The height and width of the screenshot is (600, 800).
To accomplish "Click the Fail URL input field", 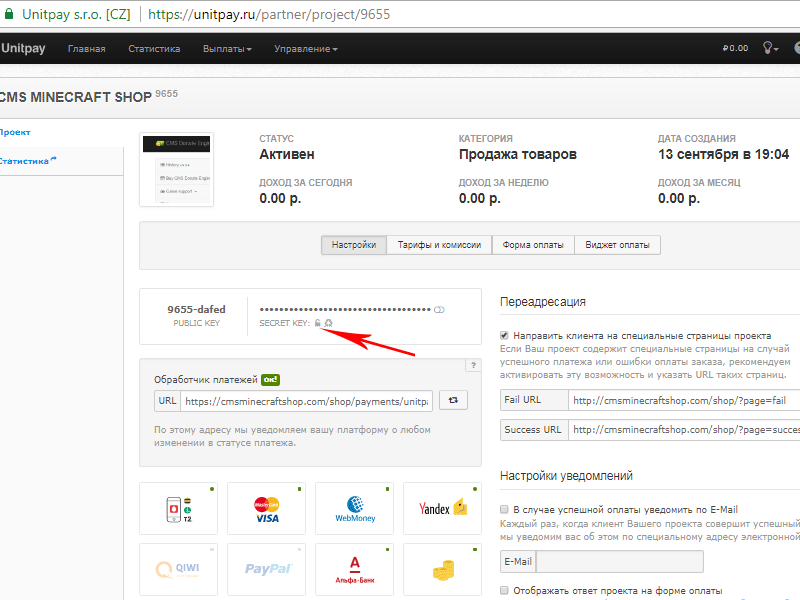I will pos(683,400).
